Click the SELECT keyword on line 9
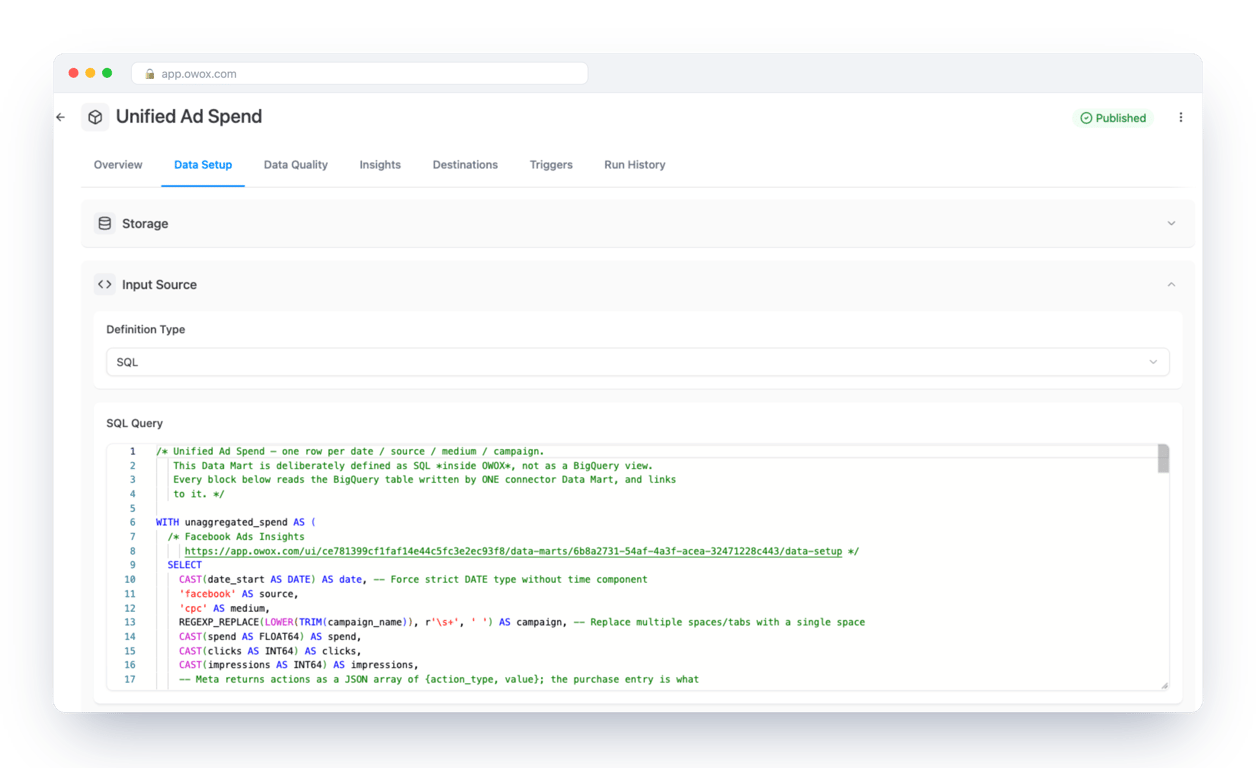 coord(185,565)
